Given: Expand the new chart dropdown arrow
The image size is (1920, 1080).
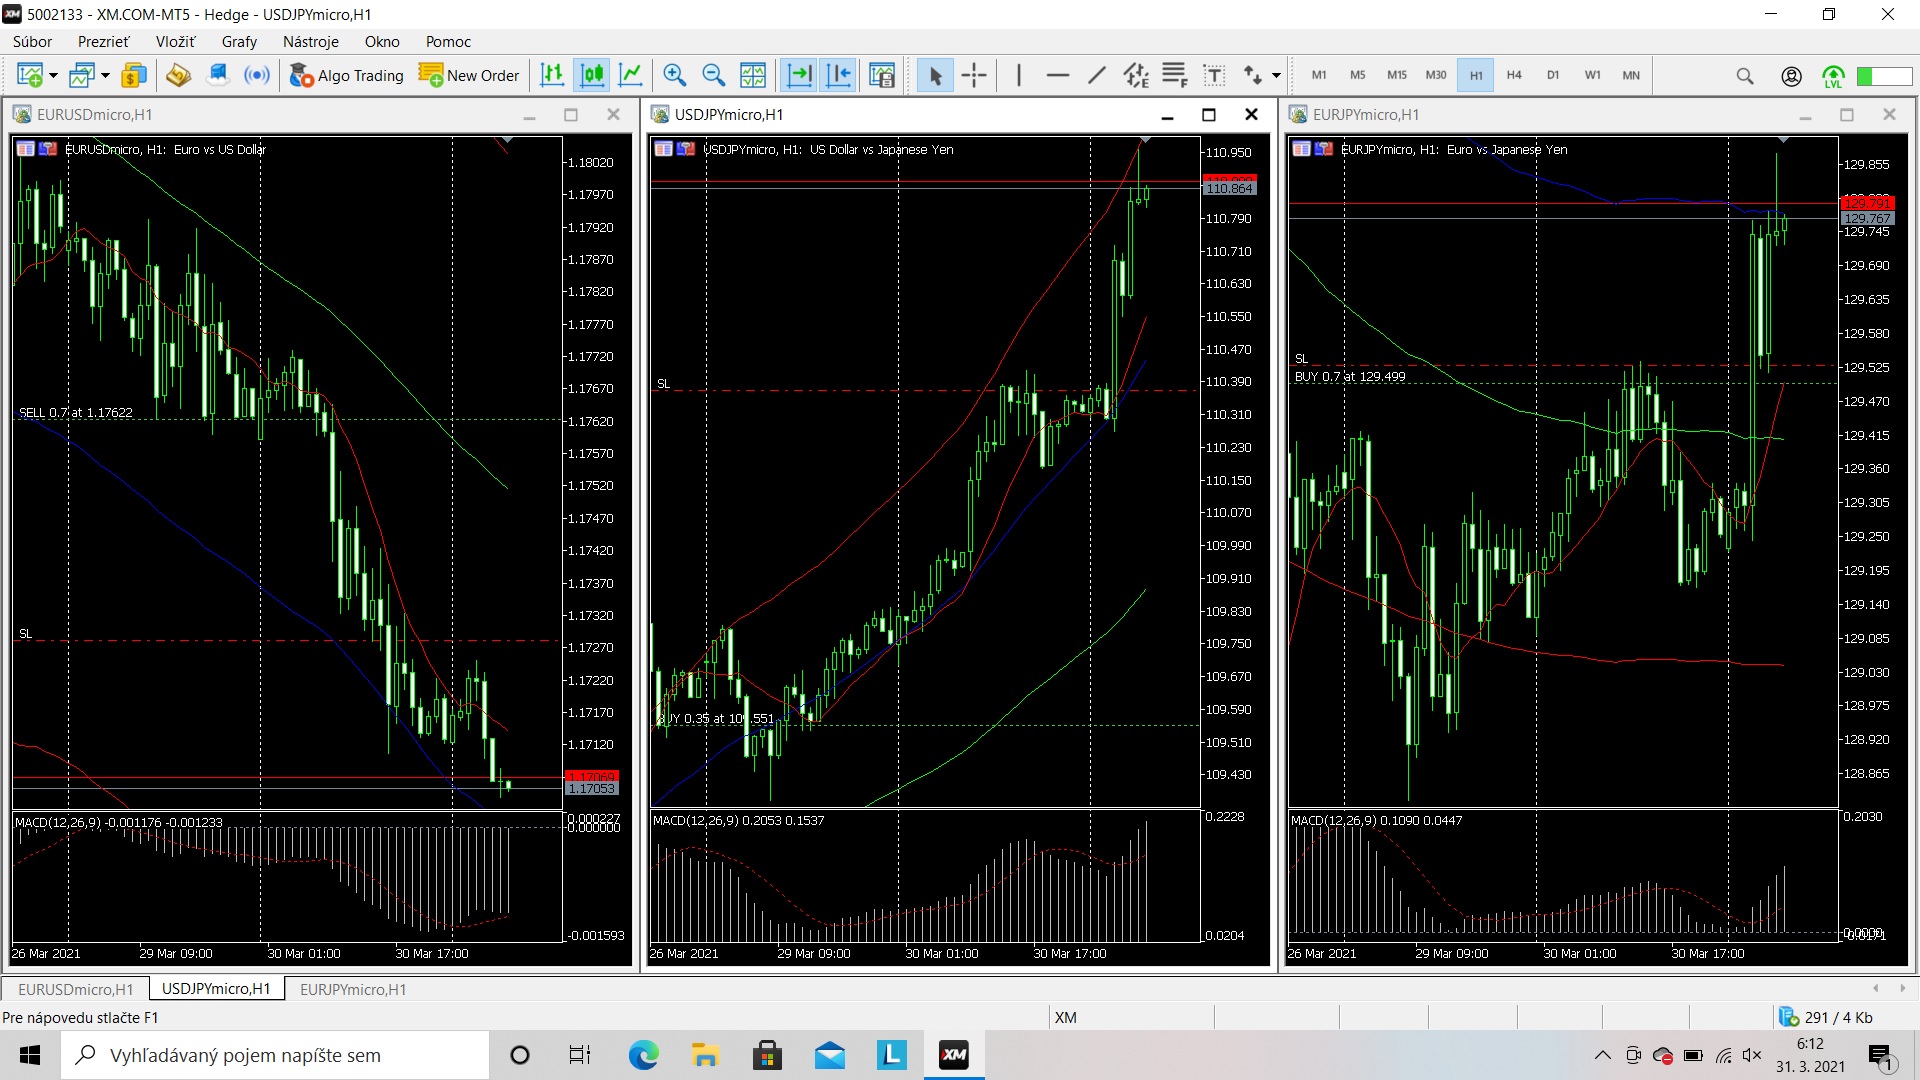Looking at the screenshot, I should pos(53,75).
